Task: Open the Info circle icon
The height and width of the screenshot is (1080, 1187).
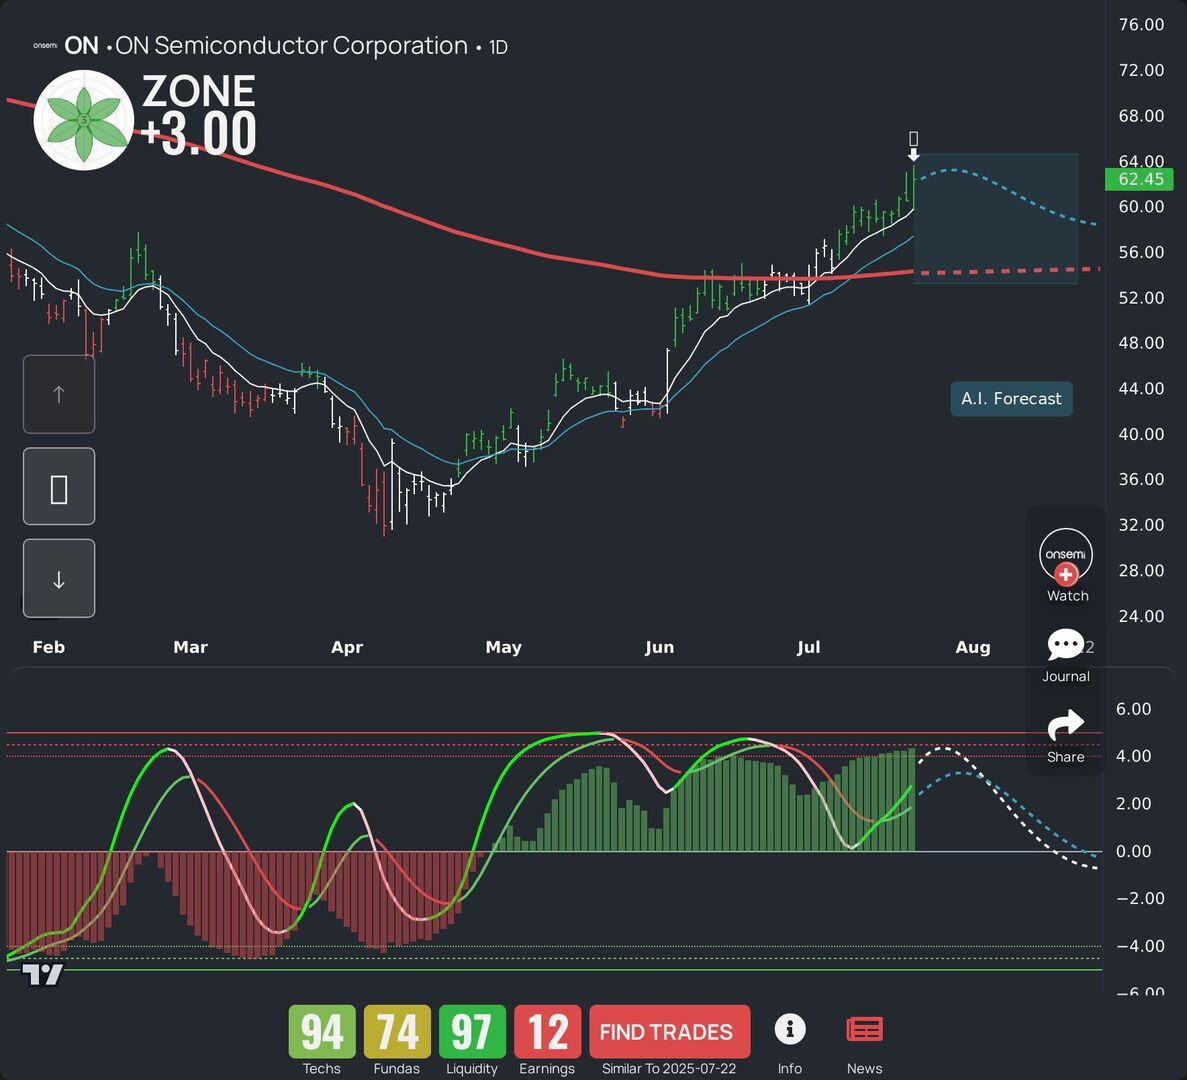Action: click(x=790, y=1029)
